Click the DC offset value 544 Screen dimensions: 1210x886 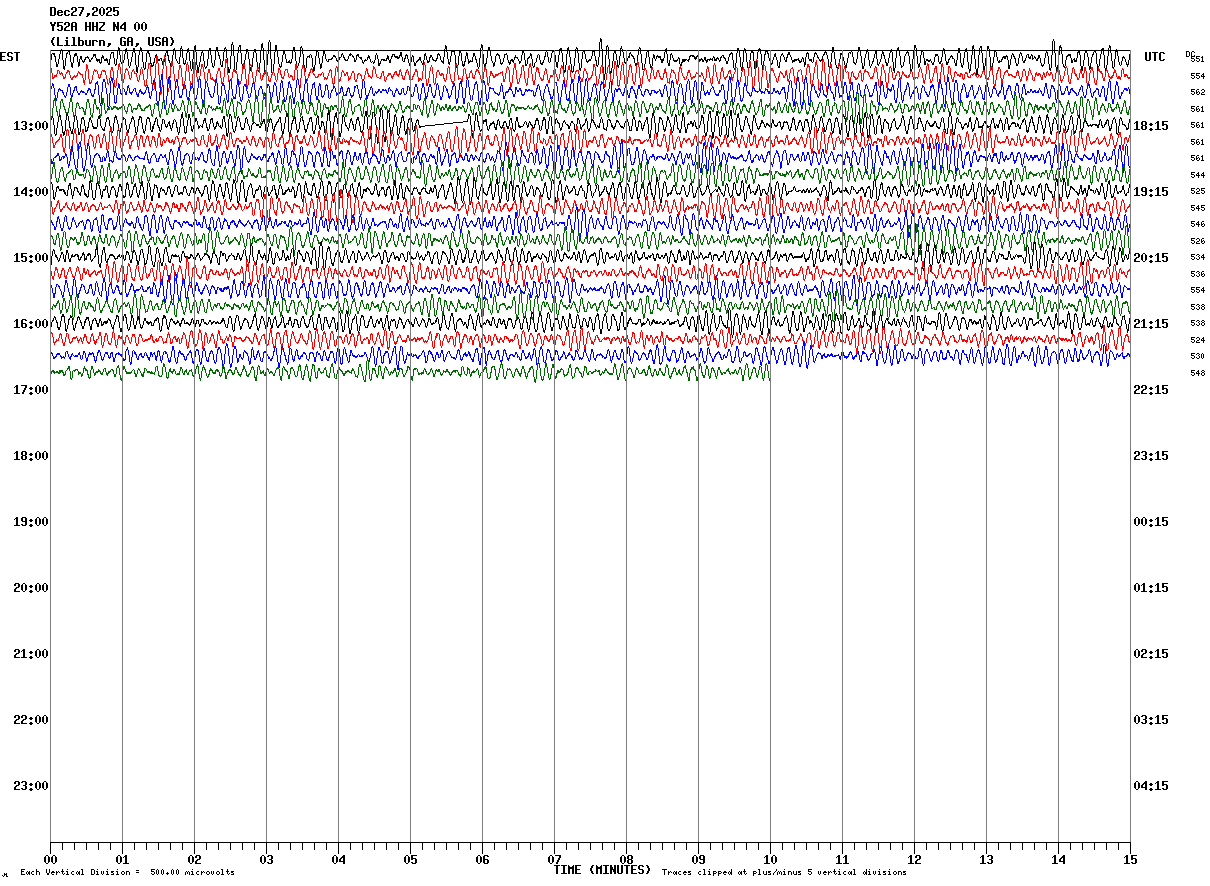(x=1197, y=175)
